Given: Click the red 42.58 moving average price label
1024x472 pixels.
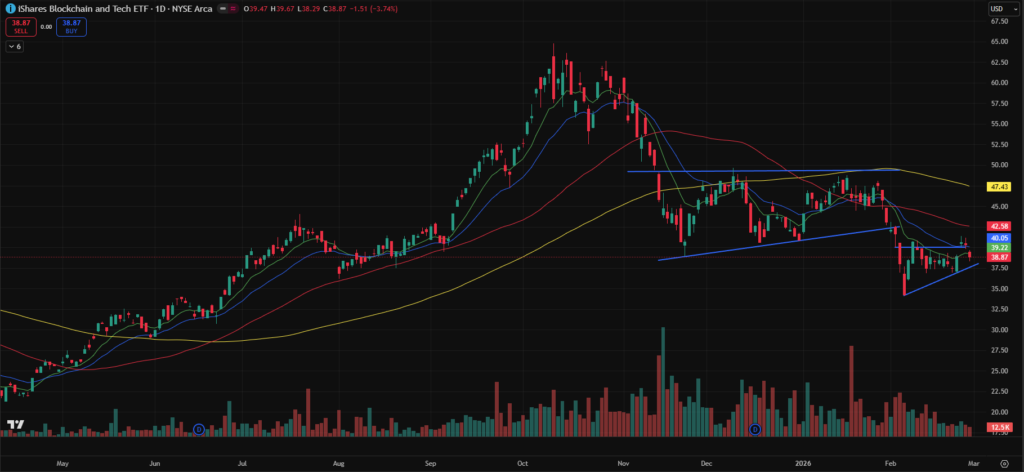Looking at the screenshot, I should click(997, 227).
